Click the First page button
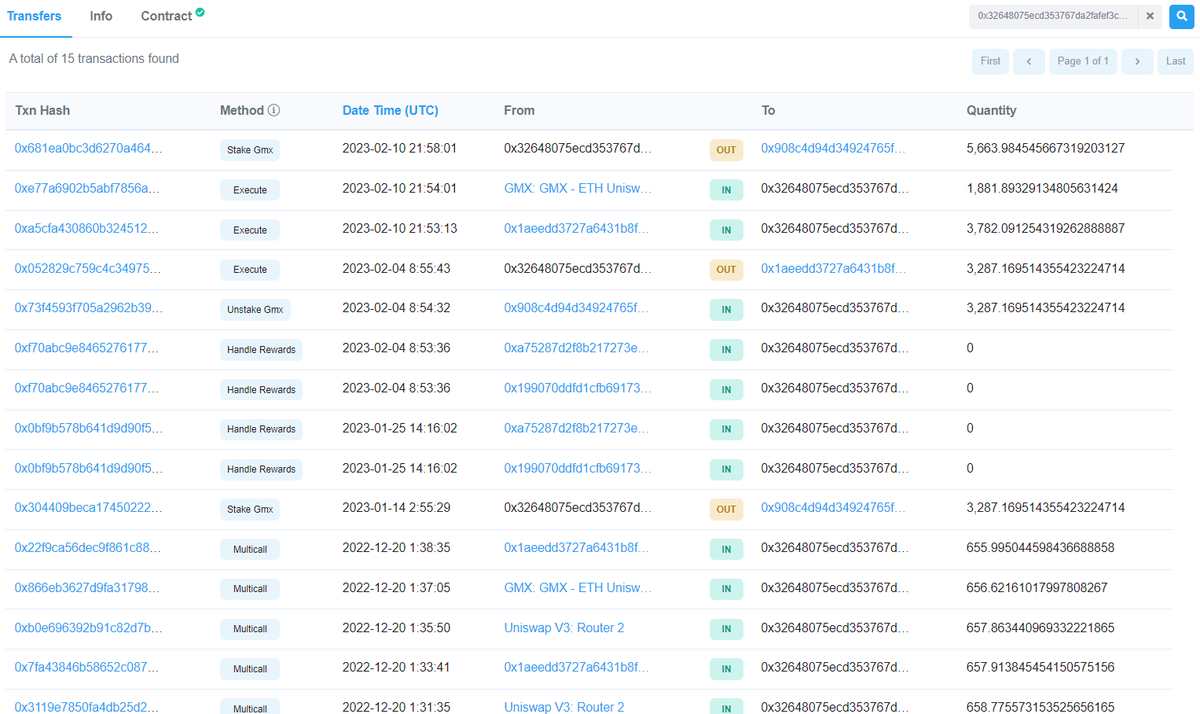The height and width of the screenshot is (714, 1200). [990, 61]
